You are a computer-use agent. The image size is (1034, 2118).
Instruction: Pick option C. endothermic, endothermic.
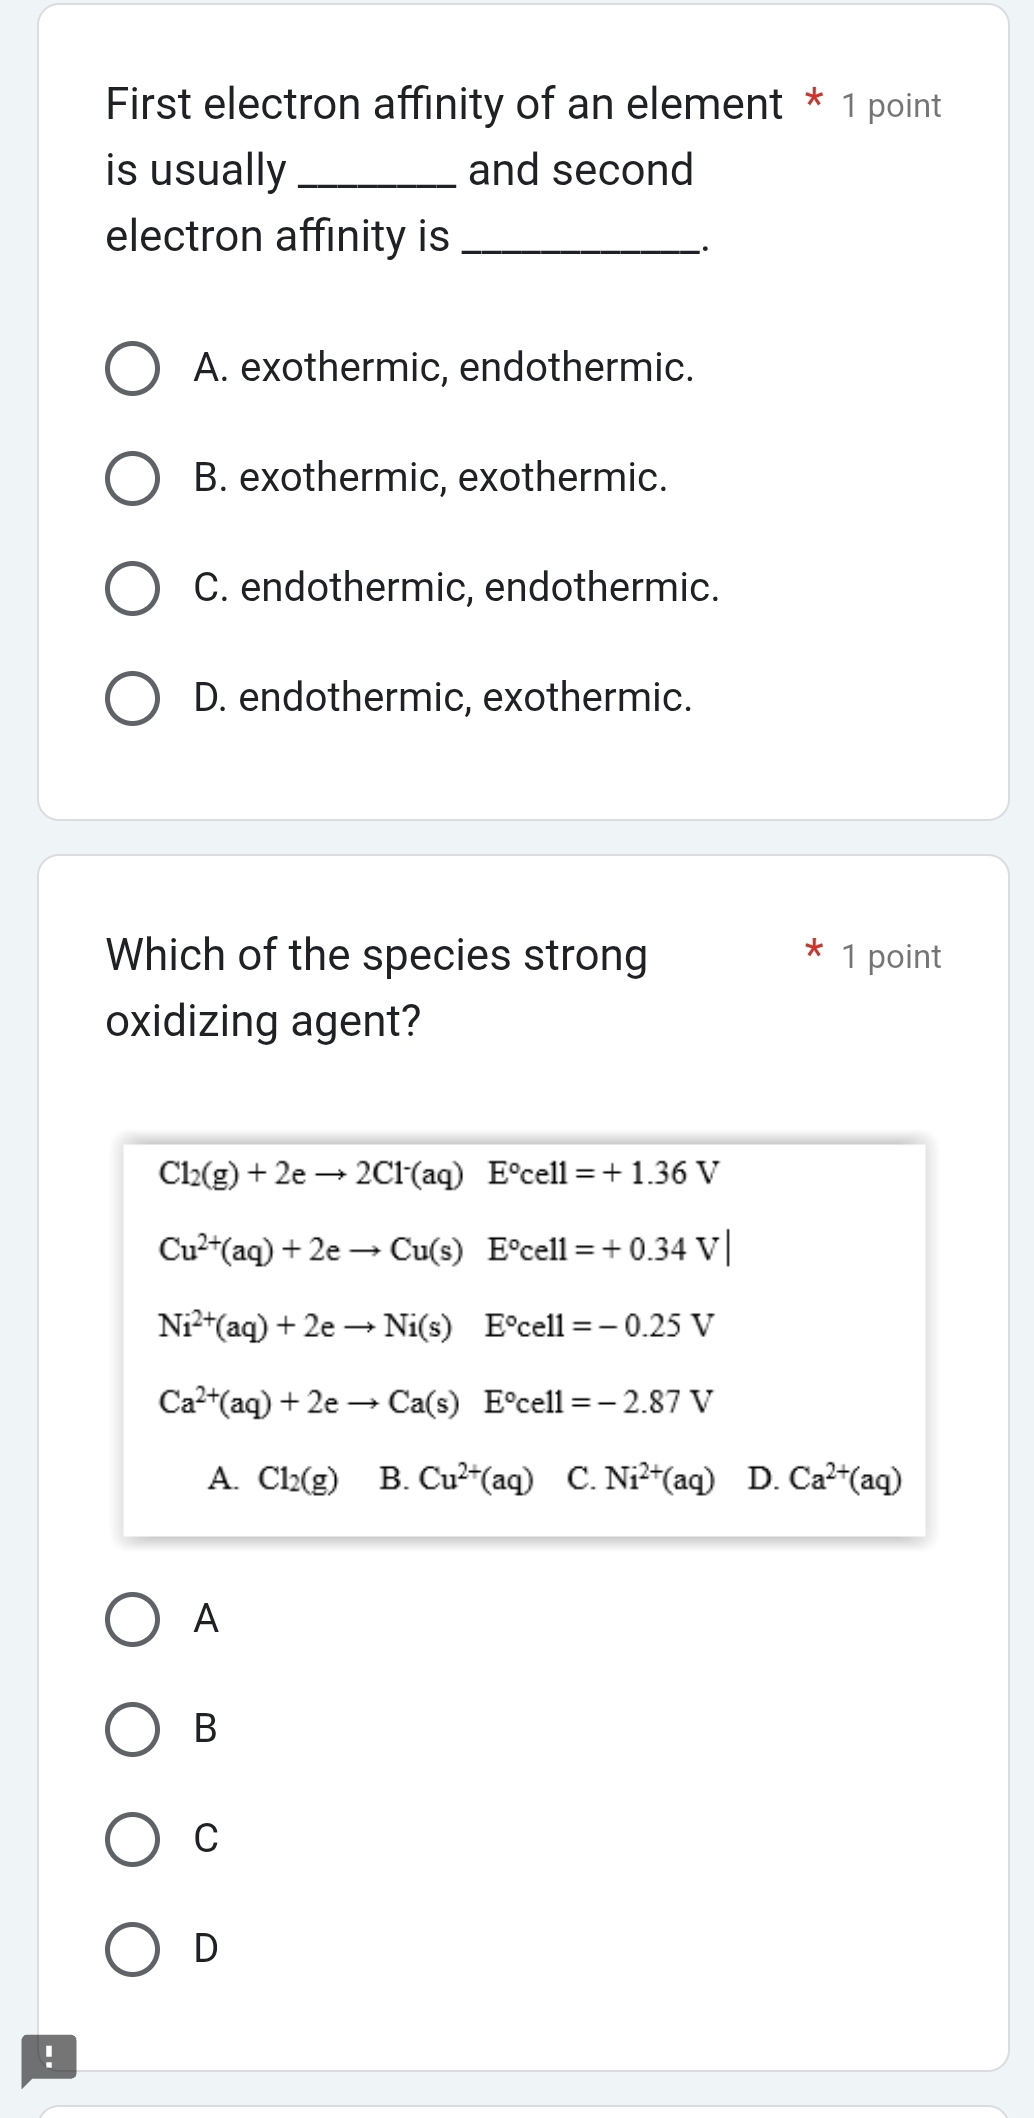pyautogui.click(x=132, y=588)
